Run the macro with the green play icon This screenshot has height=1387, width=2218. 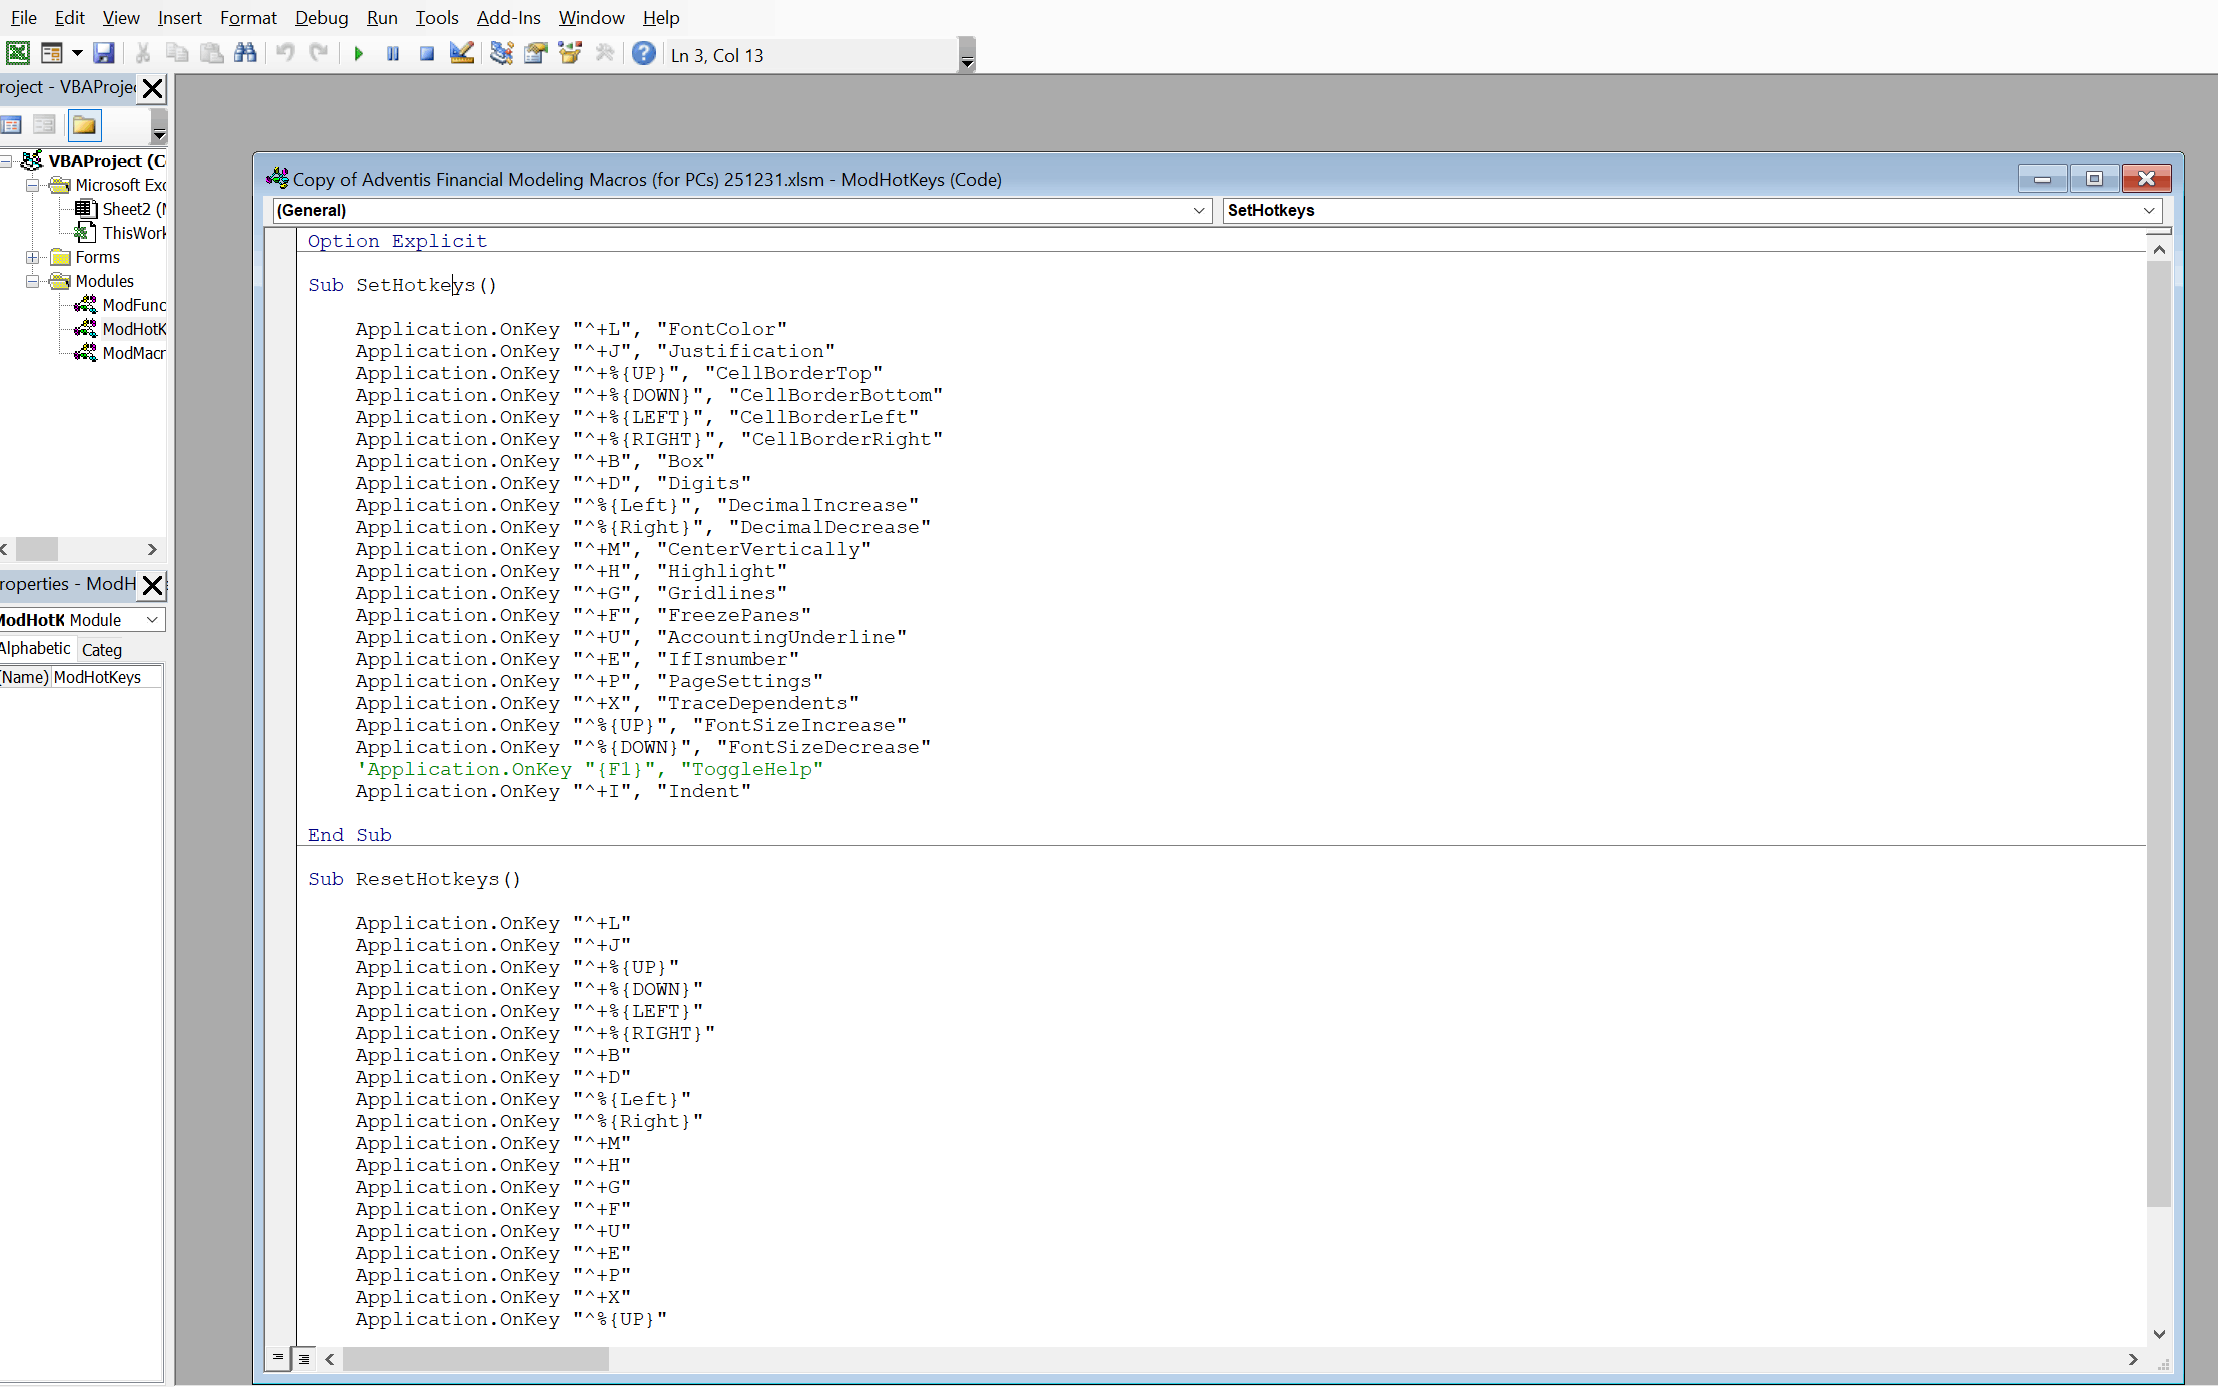pyautogui.click(x=359, y=54)
